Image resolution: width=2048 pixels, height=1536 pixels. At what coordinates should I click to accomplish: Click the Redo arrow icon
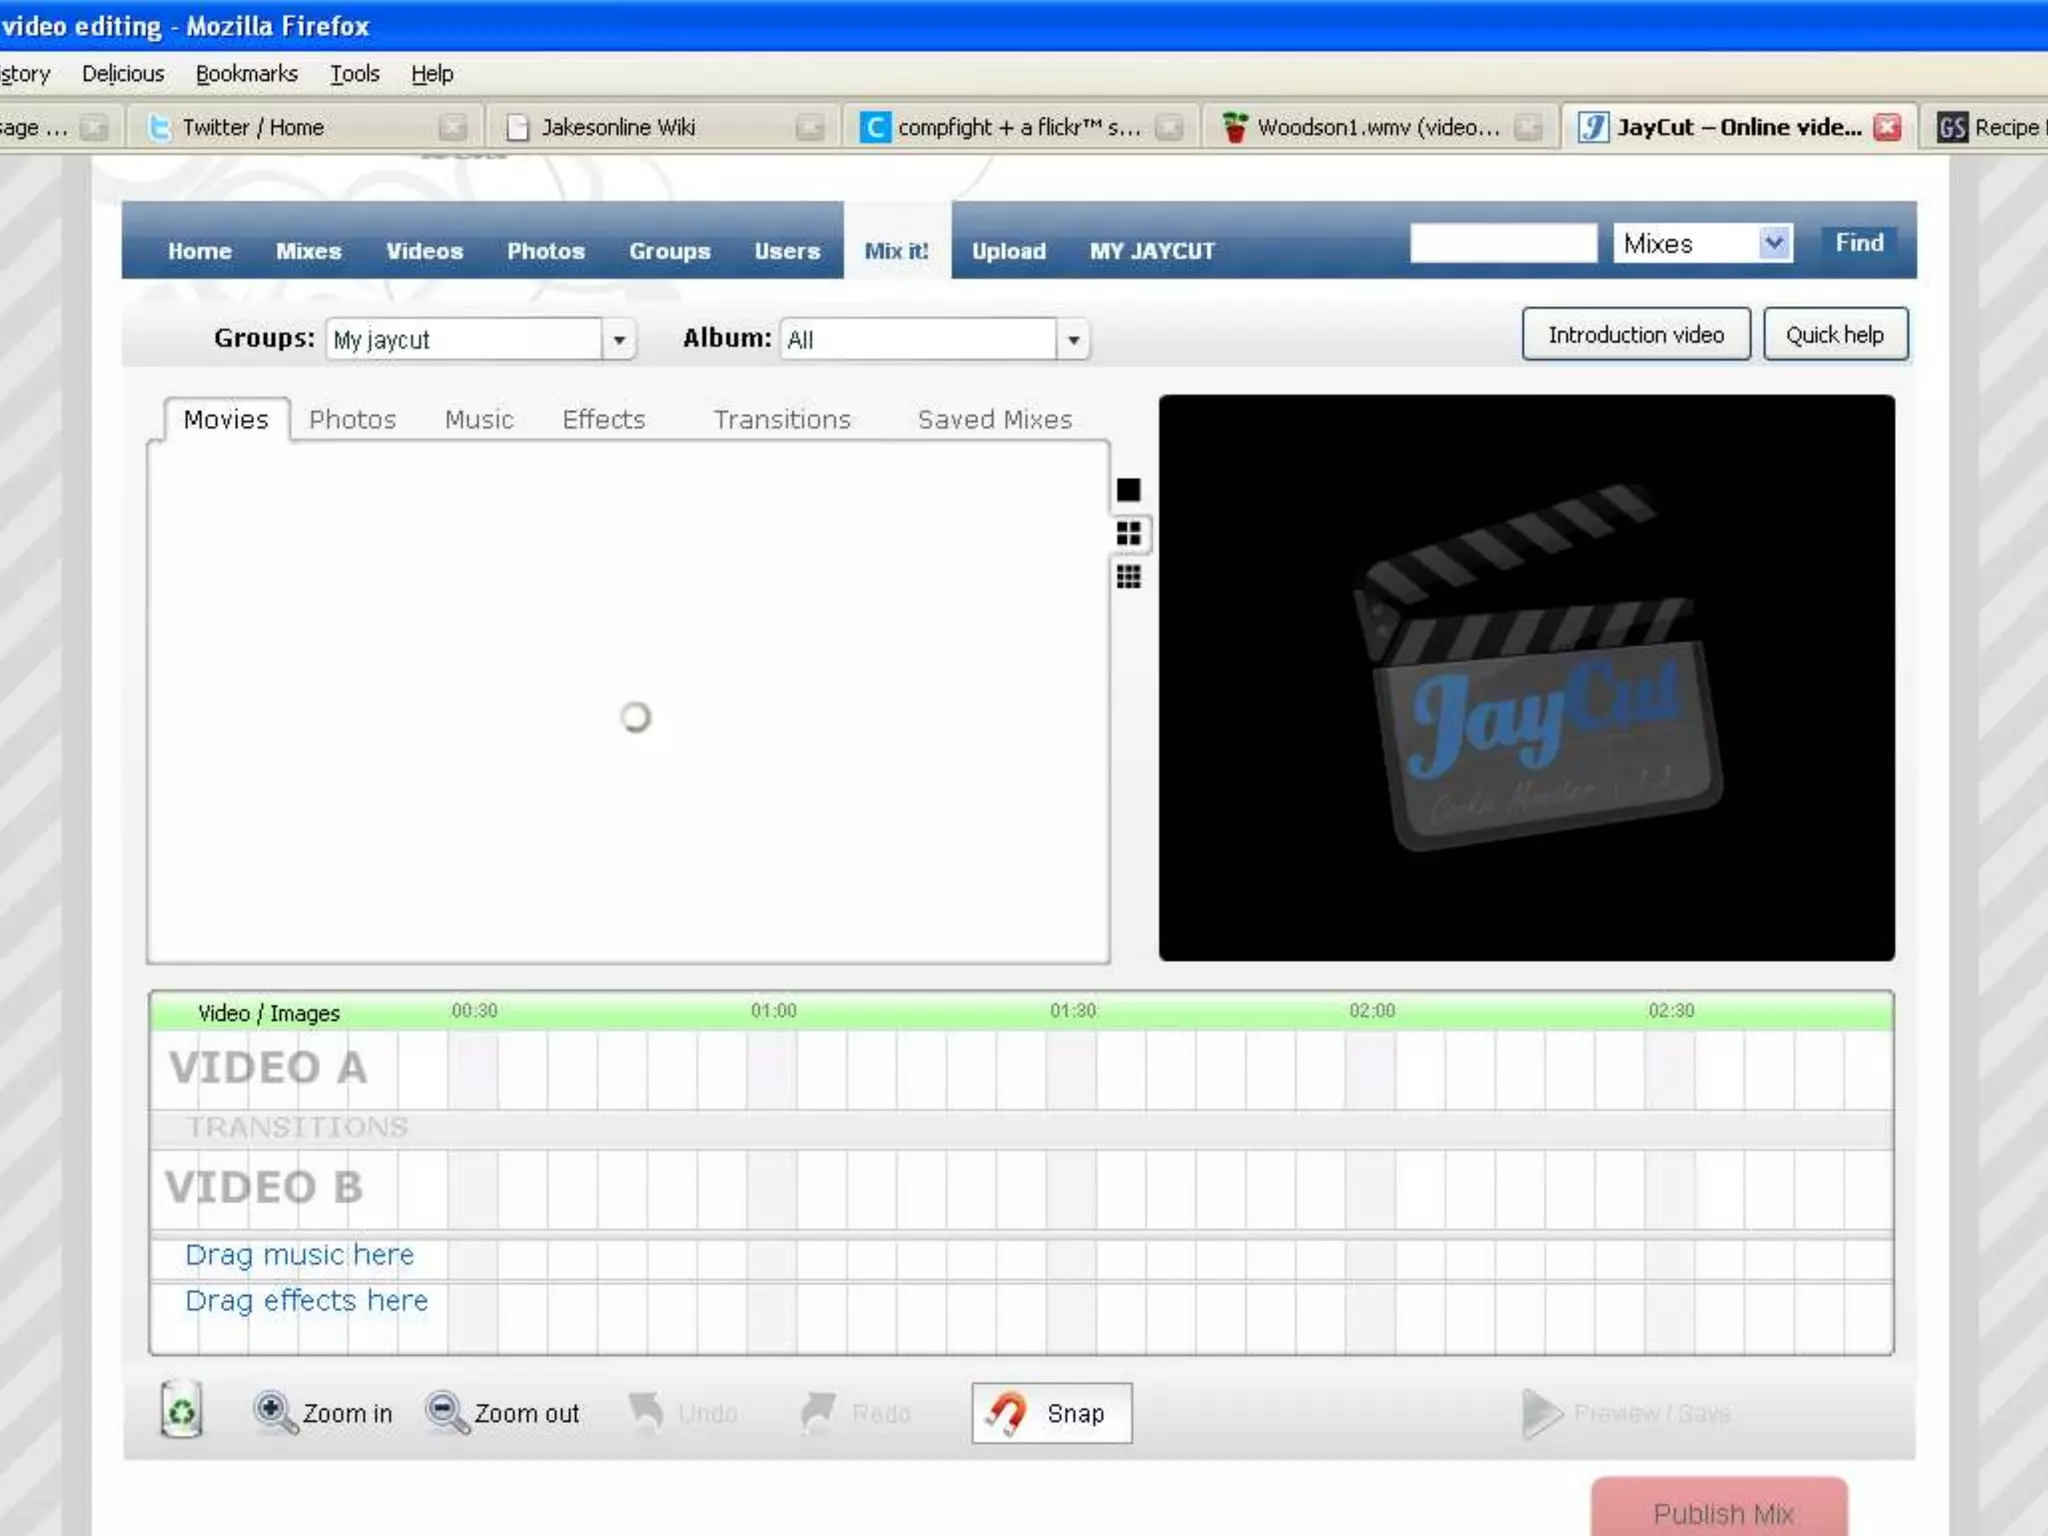[x=819, y=1412]
